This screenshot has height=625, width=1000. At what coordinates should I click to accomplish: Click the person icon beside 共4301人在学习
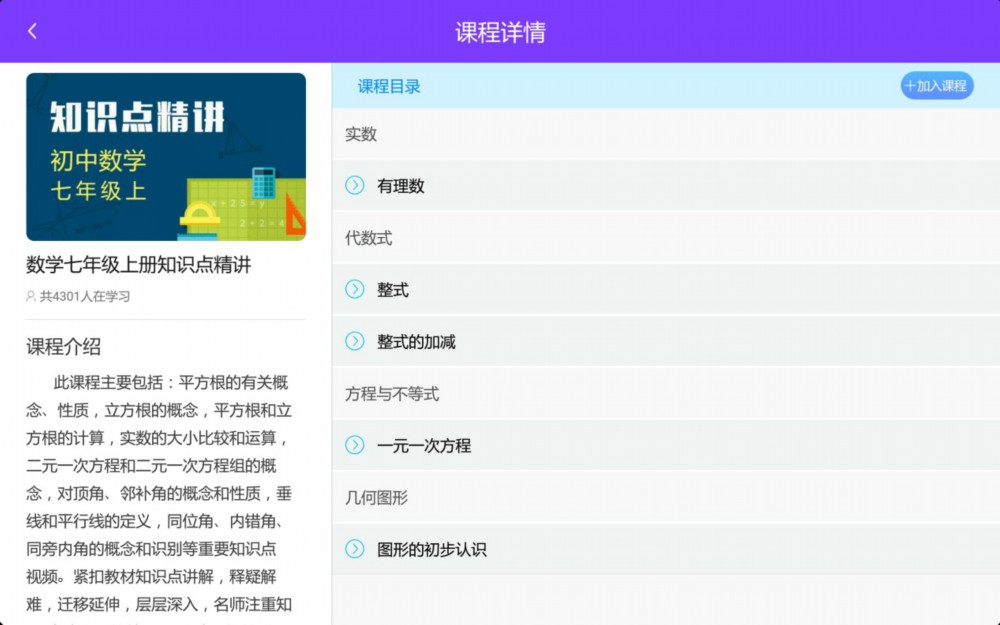point(31,297)
